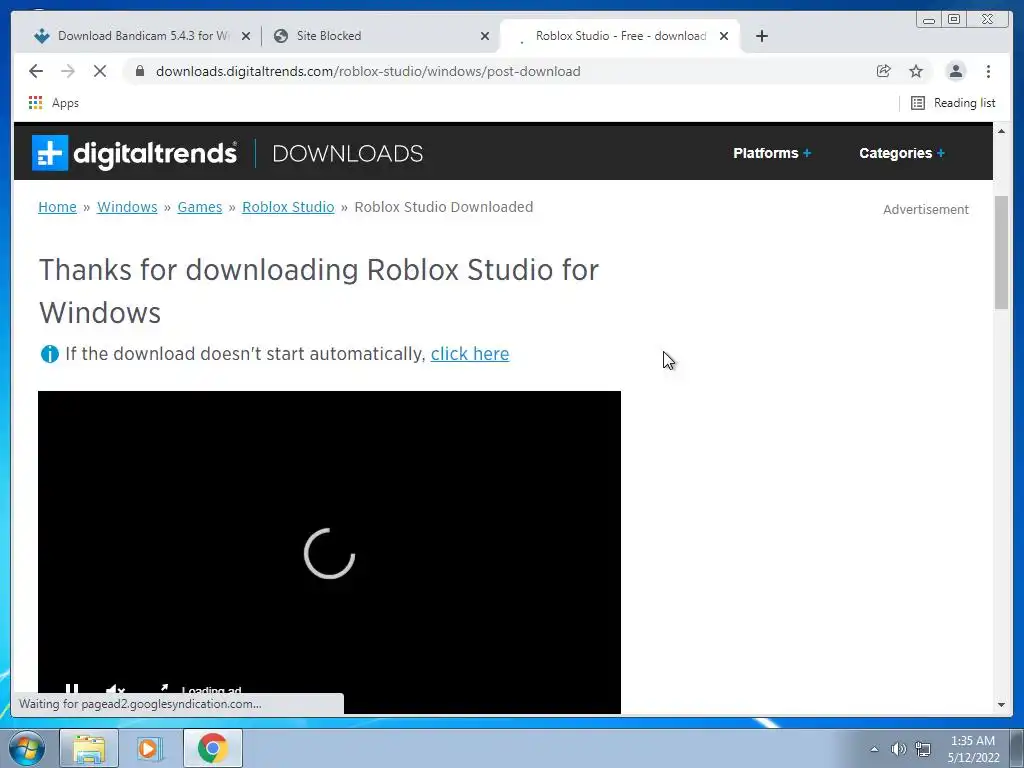1024x768 pixels.
Task: Click the page scroll down arrow
Action: (1001, 705)
